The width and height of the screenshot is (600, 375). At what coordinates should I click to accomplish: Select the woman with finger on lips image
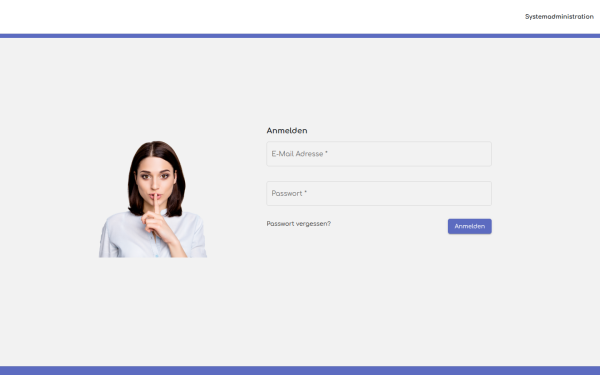(153, 199)
